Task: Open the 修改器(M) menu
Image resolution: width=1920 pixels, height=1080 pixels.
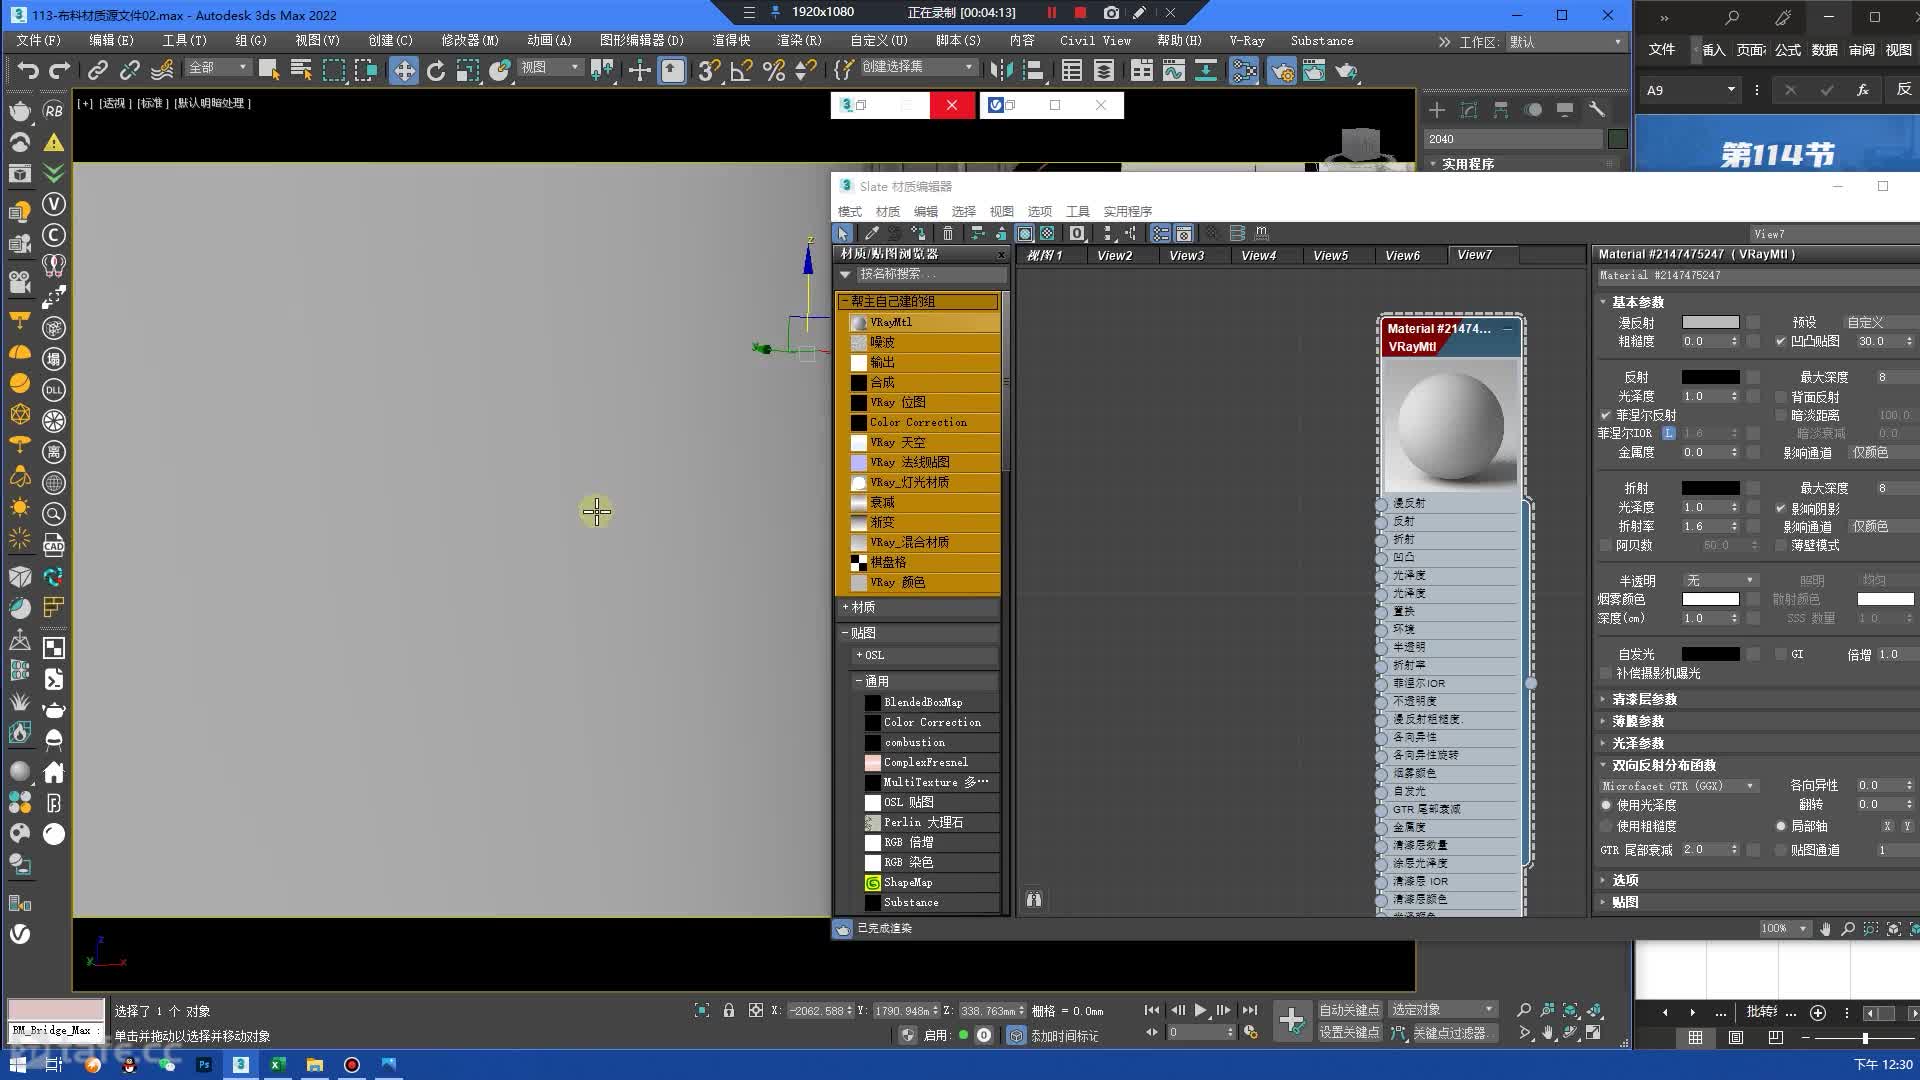Action: point(470,41)
